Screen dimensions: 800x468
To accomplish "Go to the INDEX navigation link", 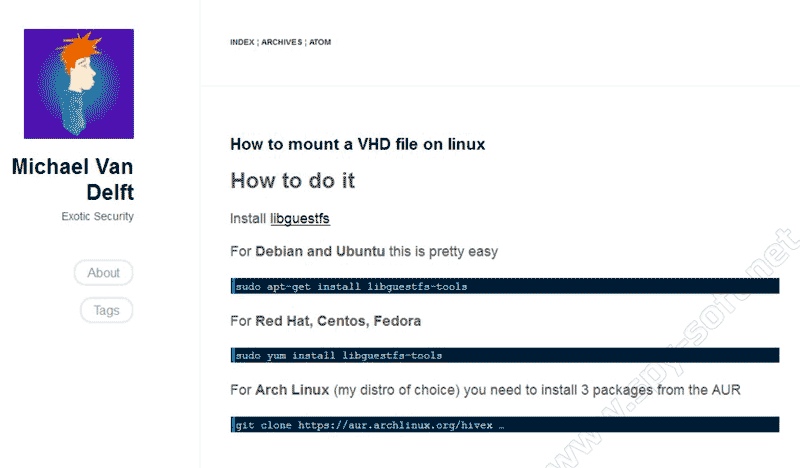I will point(242,43).
